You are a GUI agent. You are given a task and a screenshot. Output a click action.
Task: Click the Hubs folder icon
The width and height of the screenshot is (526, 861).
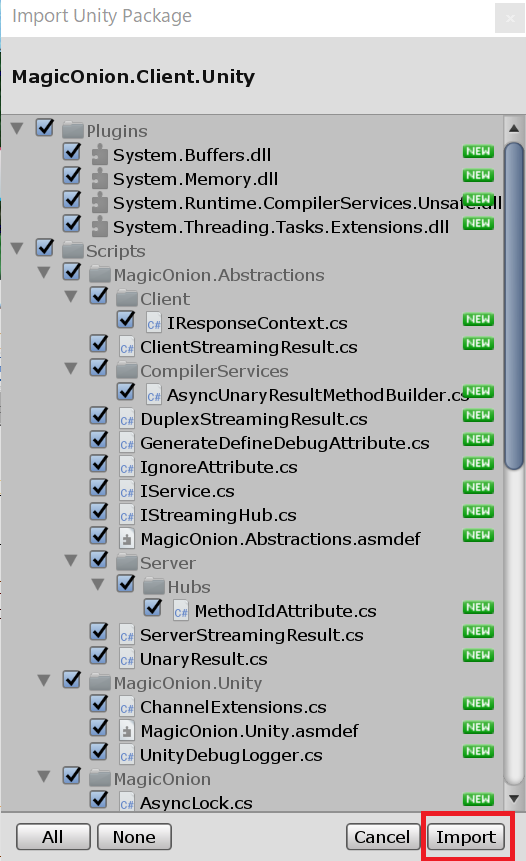click(x=153, y=587)
